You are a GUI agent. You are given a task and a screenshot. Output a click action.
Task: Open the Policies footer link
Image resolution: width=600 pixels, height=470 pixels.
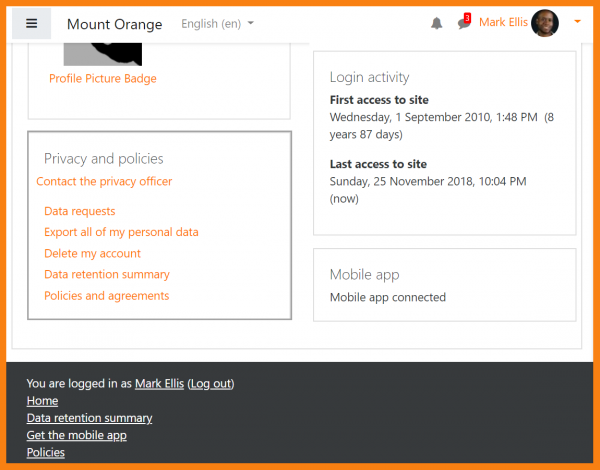click(x=45, y=452)
